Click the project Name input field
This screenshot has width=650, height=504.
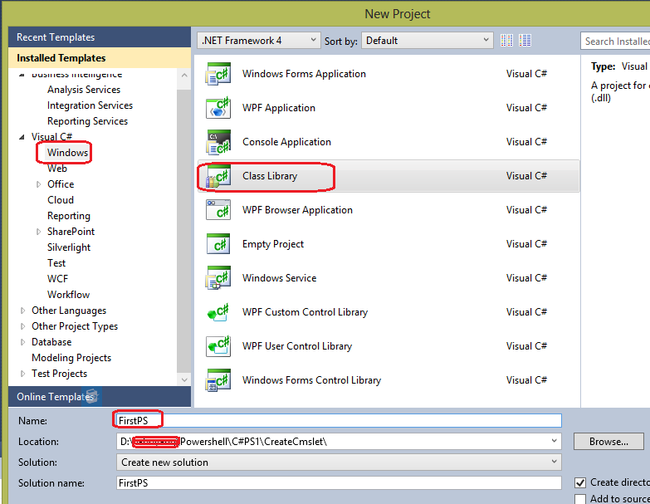(x=339, y=420)
